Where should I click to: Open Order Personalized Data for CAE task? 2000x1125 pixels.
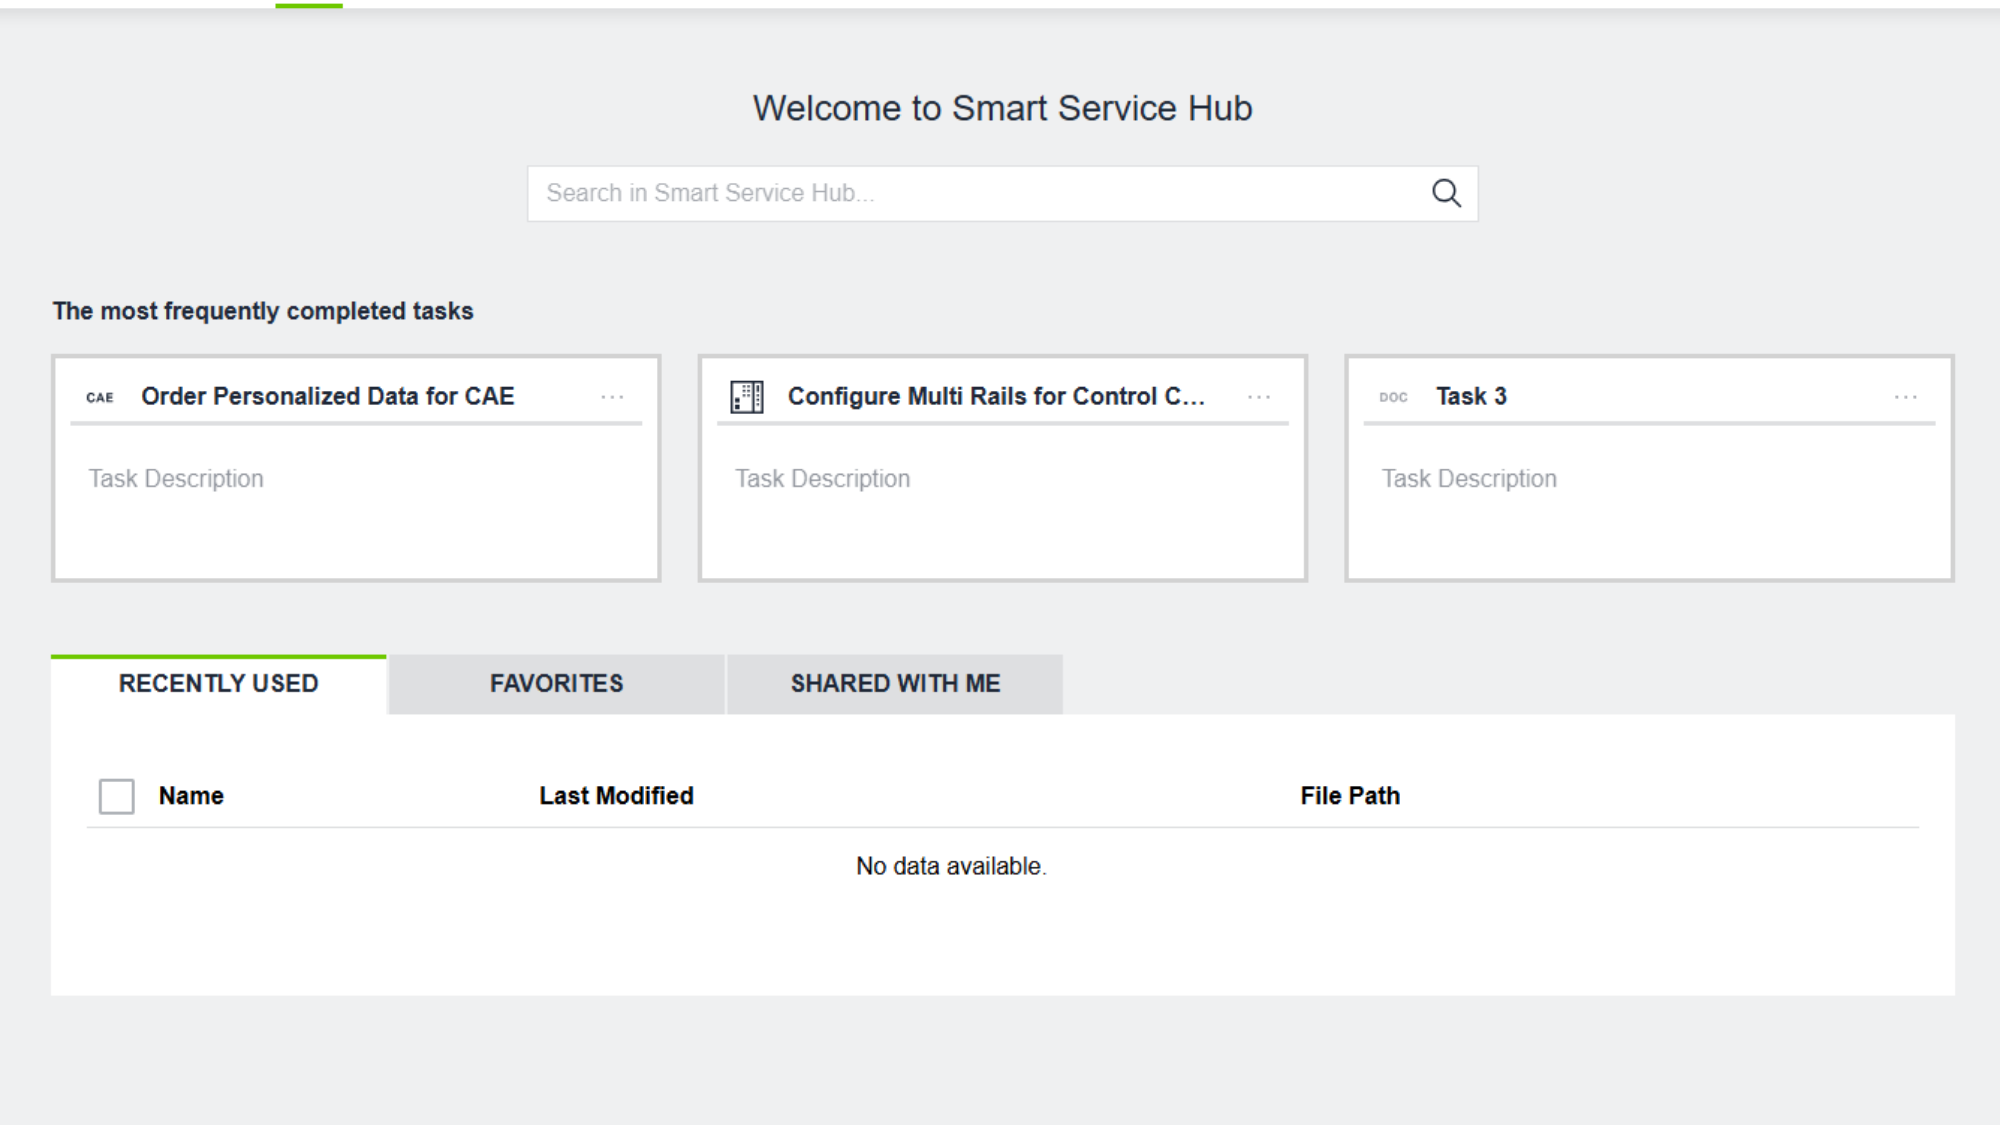click(x=328, y=396)
